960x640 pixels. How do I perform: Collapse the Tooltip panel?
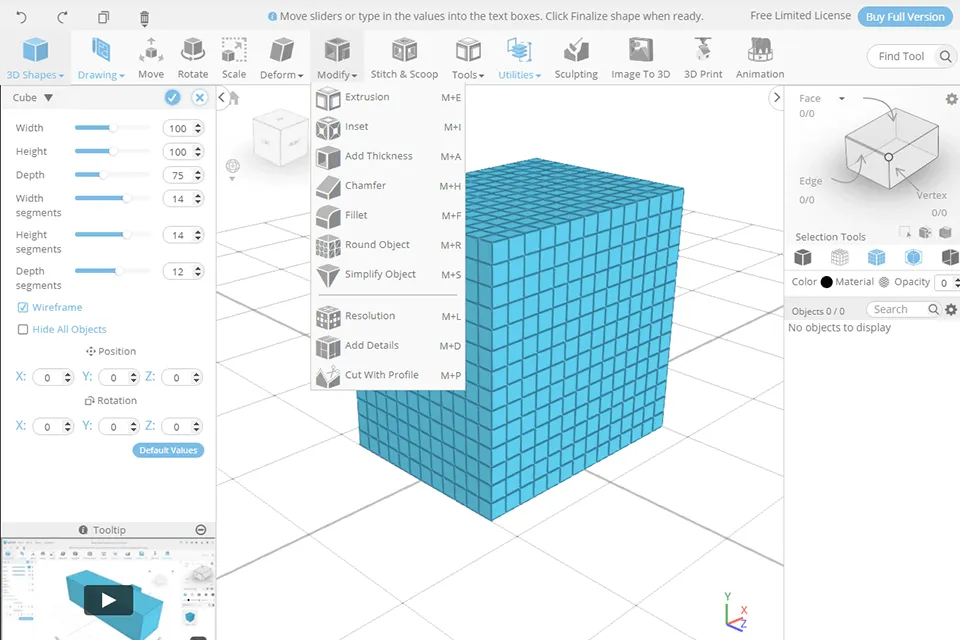pyautogui.click(x=201, y=529)
